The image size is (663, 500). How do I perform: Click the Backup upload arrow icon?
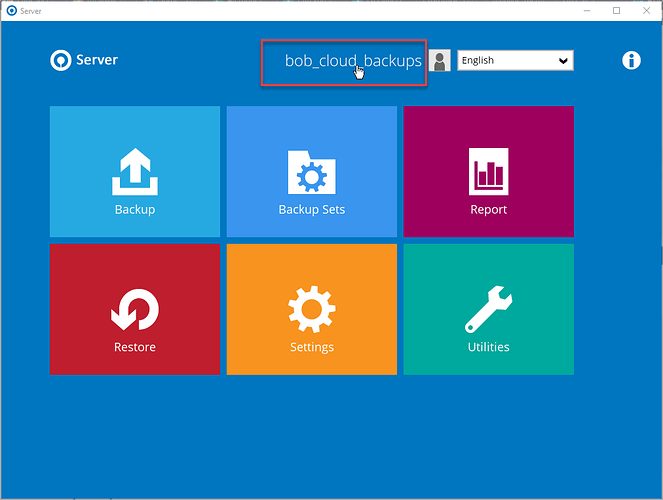pos(134,171)
